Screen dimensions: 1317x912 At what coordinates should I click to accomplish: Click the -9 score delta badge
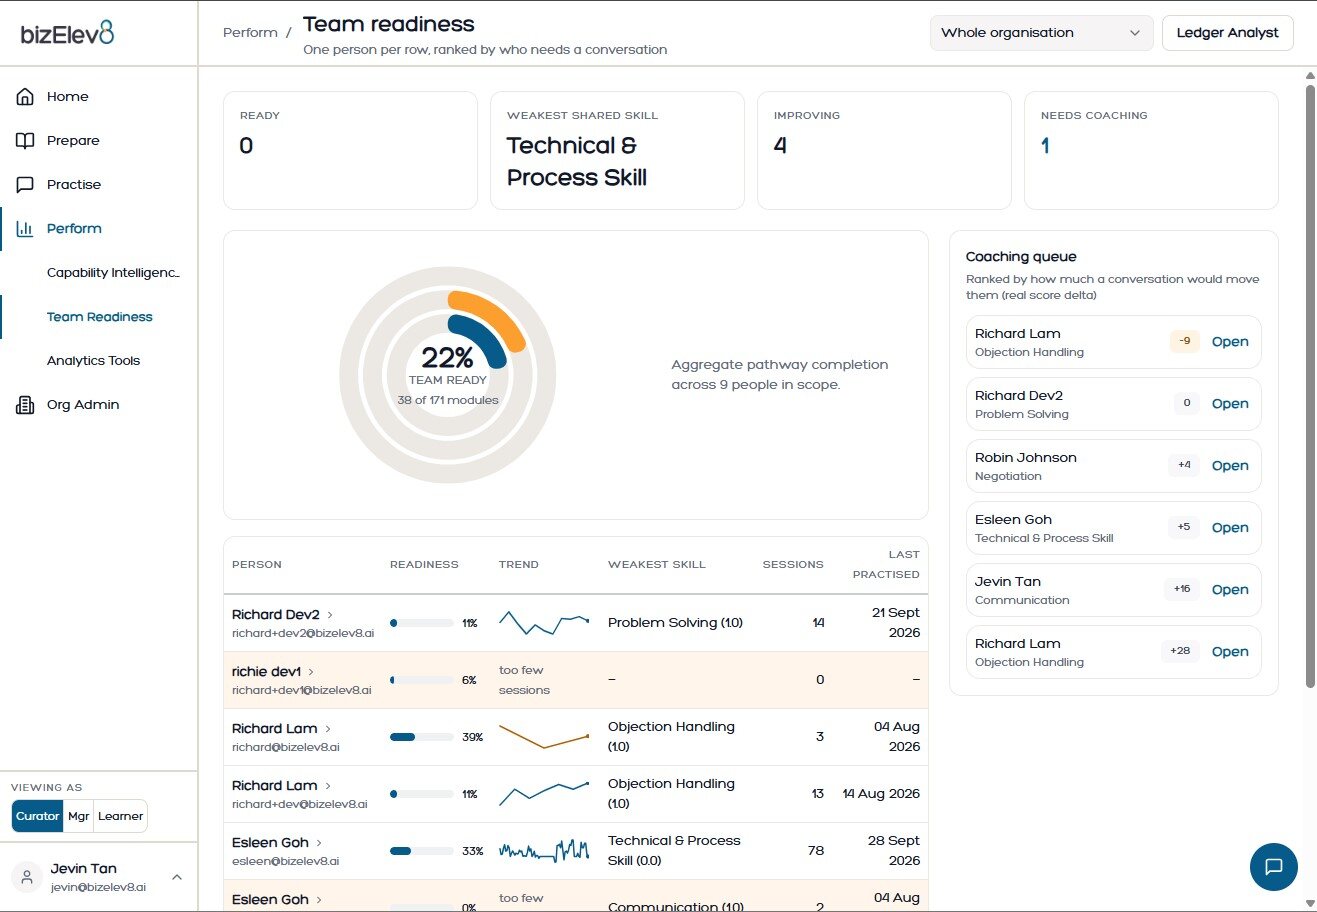click(x=1184, y=342)
